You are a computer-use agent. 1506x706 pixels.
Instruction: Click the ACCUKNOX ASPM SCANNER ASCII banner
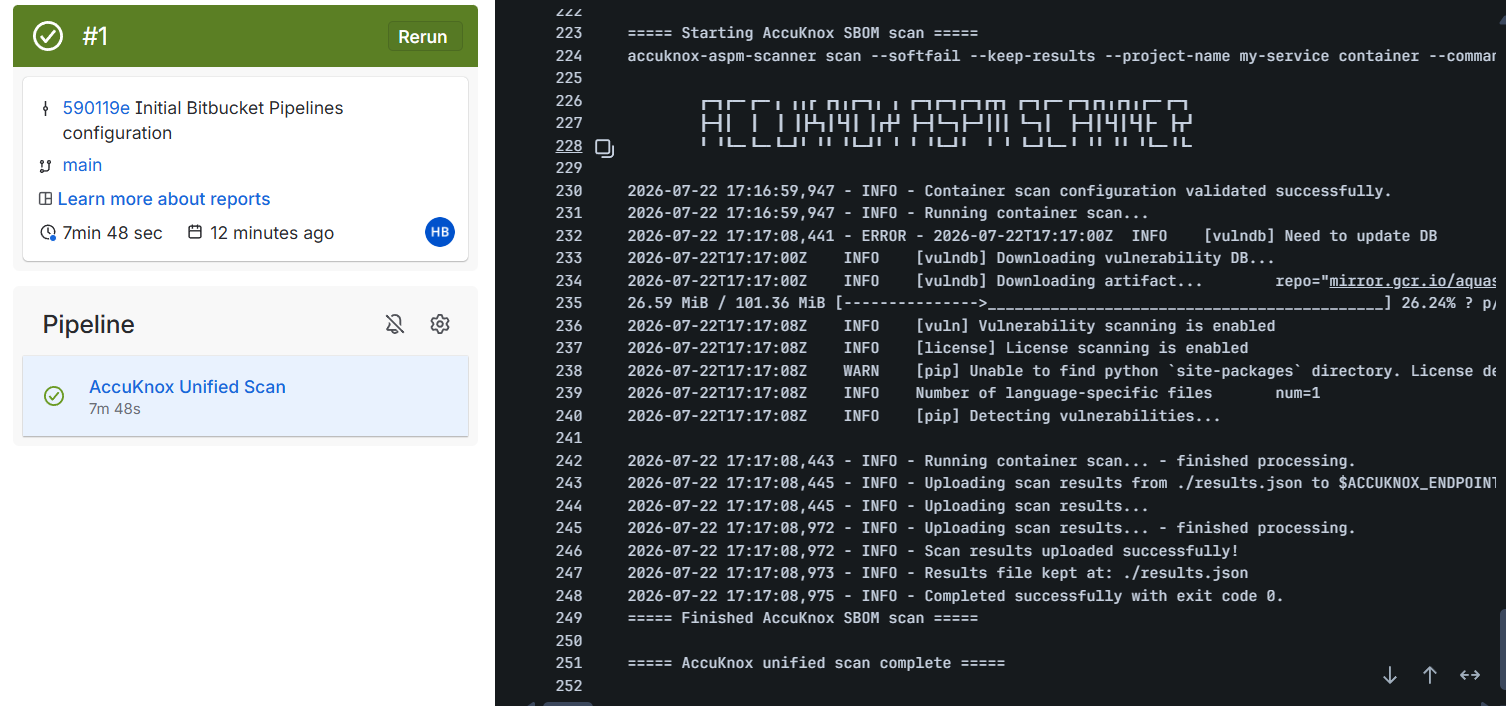[x=946, y=123]
